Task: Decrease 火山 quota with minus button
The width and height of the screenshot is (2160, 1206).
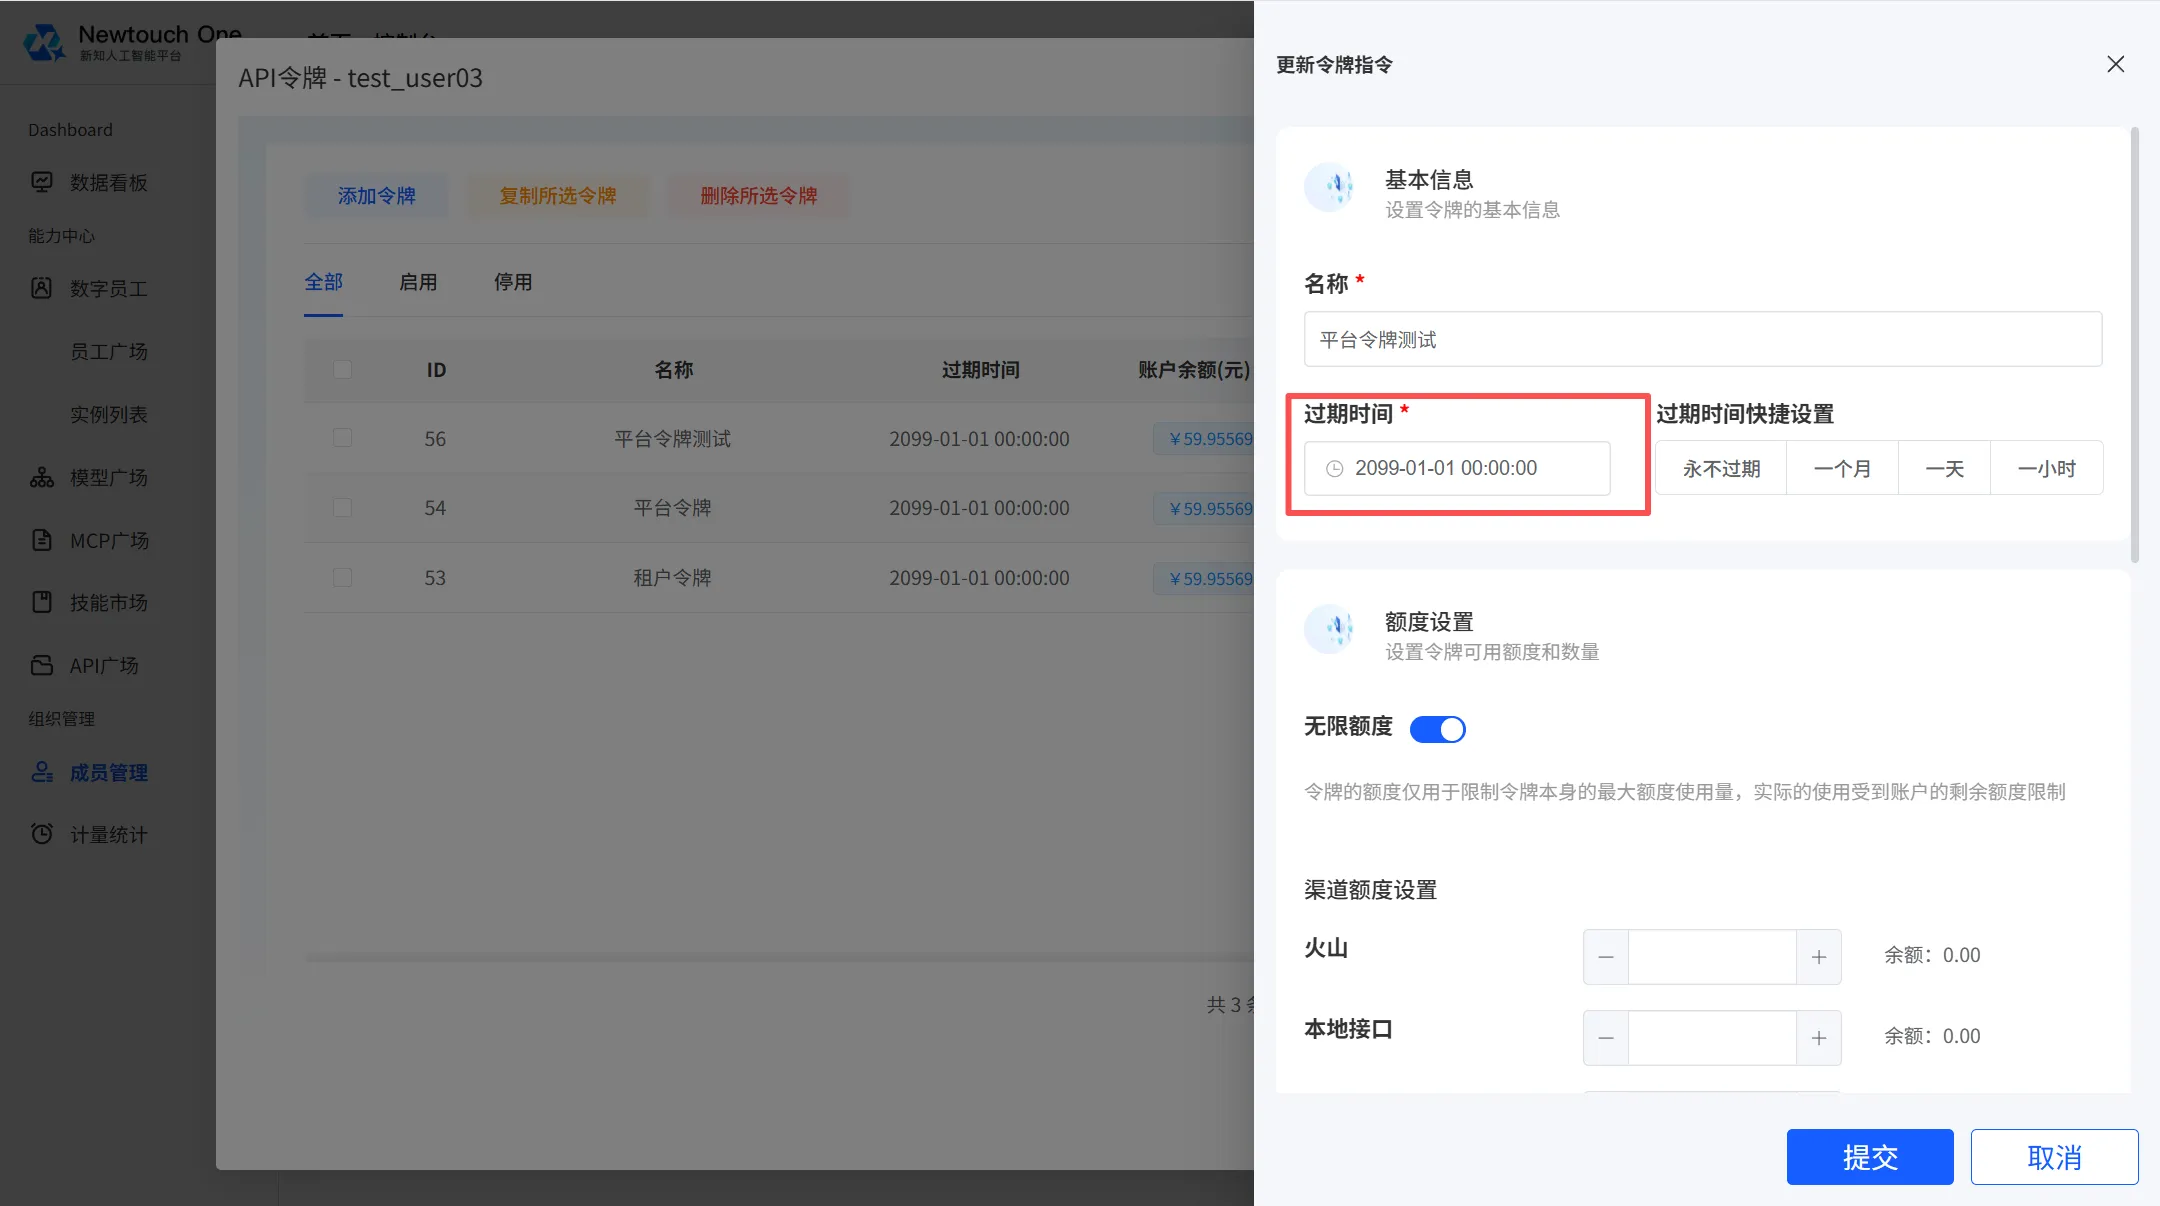Action: (x=1606, y=957)
